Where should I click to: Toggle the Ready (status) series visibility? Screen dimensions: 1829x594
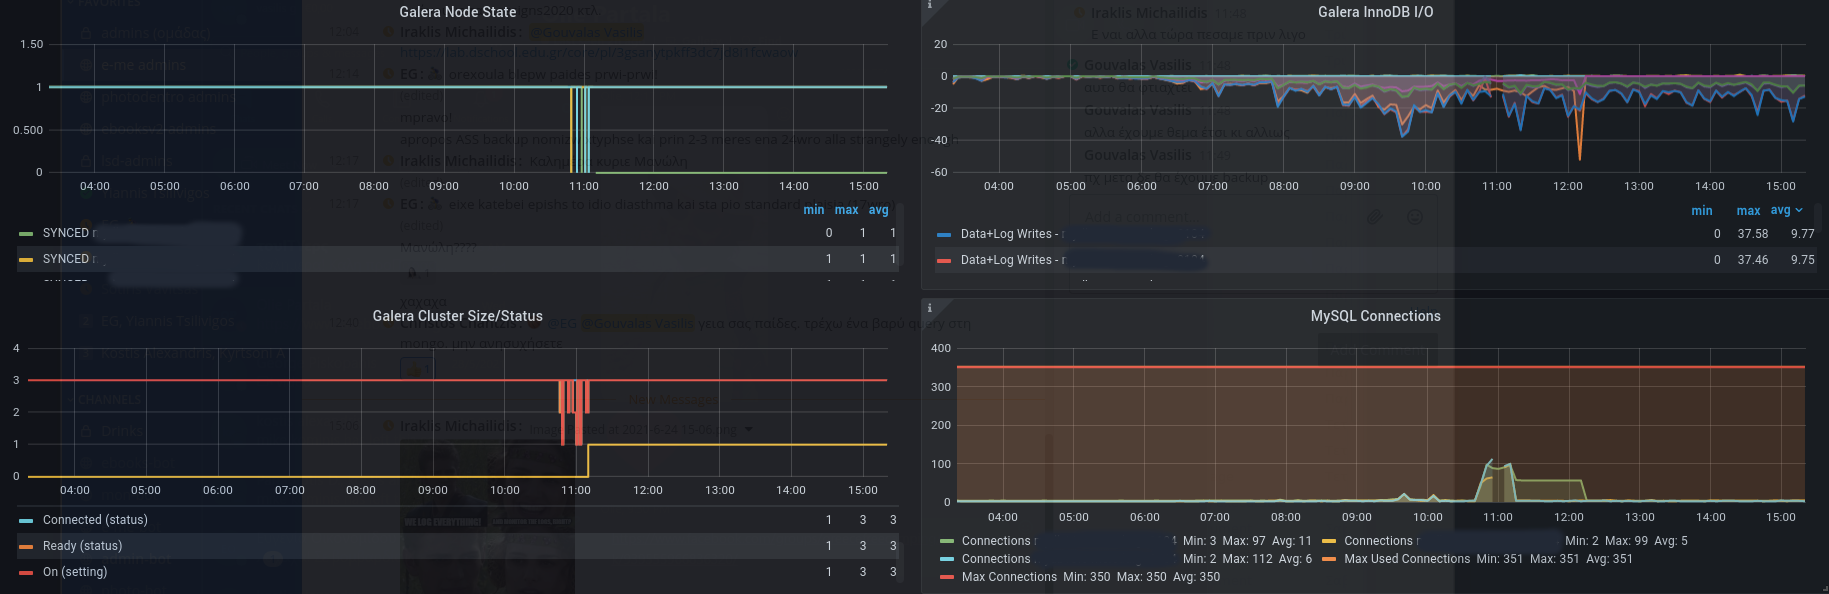(82, 546)
